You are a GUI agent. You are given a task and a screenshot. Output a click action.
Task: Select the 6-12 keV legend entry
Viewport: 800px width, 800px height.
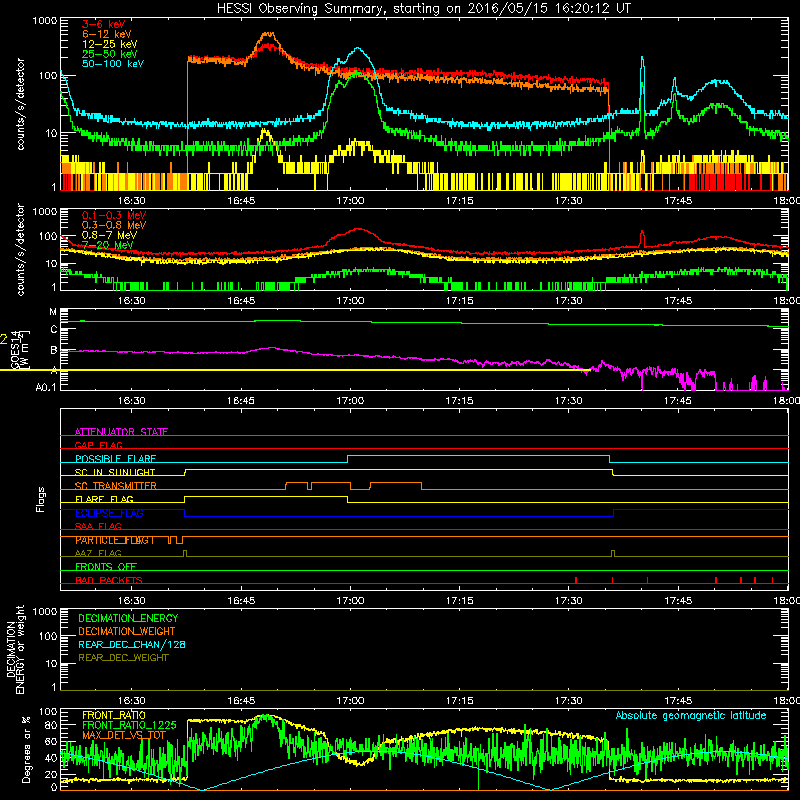coord(107,34)
